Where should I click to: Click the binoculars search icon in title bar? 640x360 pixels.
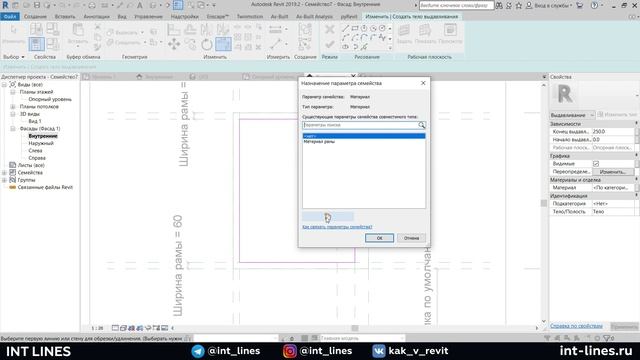pyautogui.click(x=499, y=5)
